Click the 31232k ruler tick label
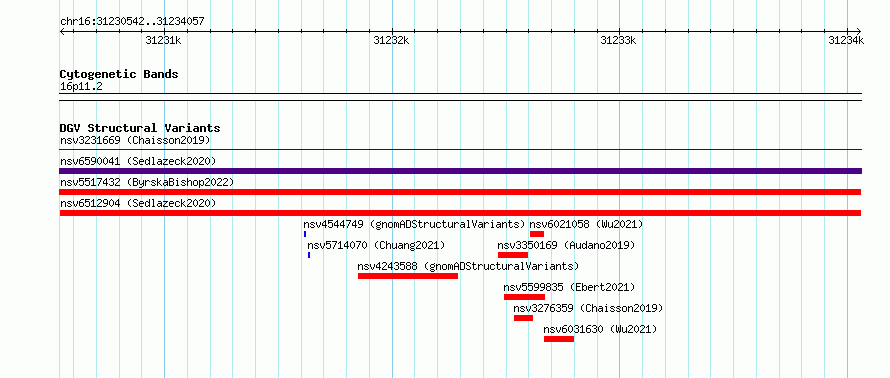Viewport: 890px width, 378px height. 391,40
